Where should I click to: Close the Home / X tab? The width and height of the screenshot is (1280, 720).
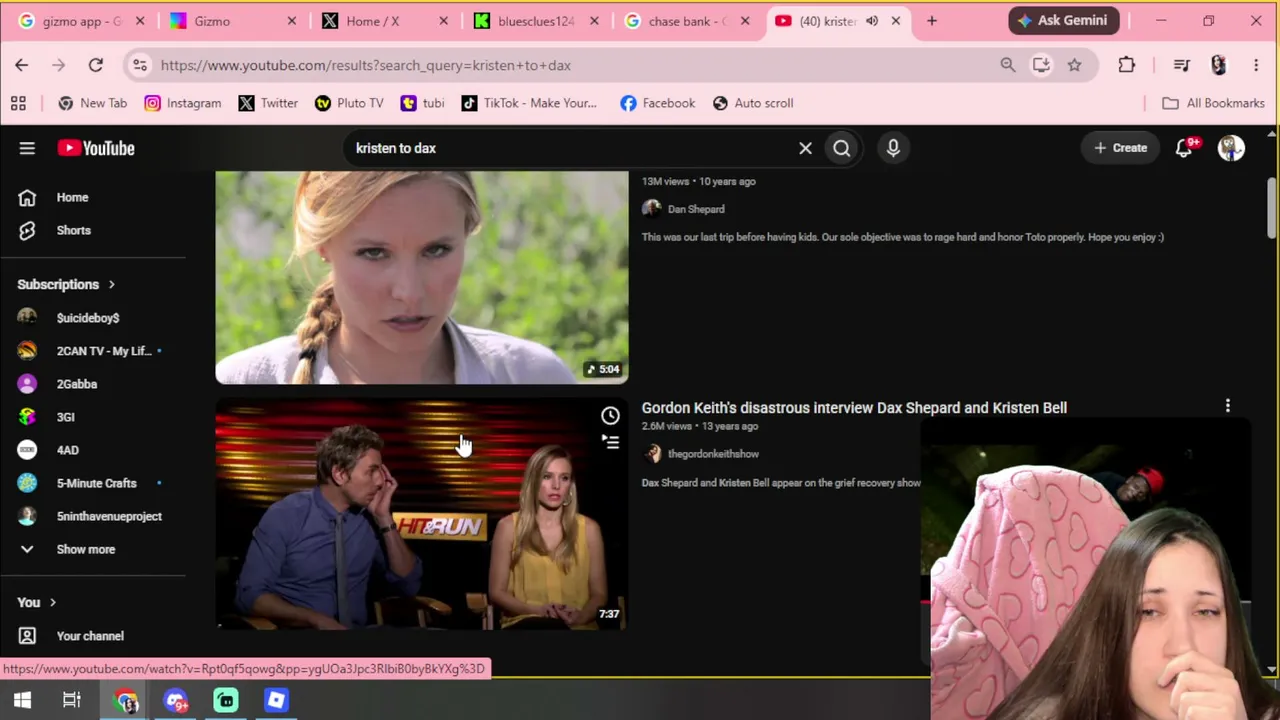[x=441, y=21]
